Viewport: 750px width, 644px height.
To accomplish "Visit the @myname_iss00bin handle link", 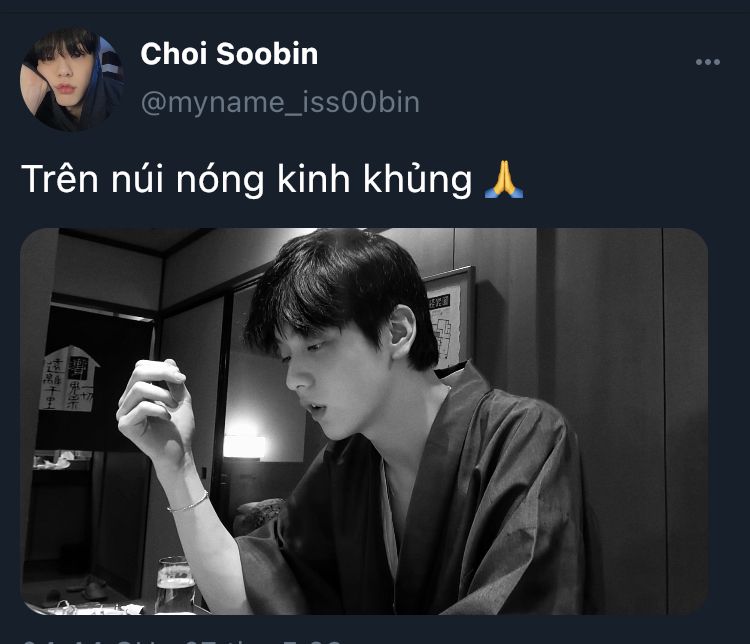I will (x=280, y=102).
